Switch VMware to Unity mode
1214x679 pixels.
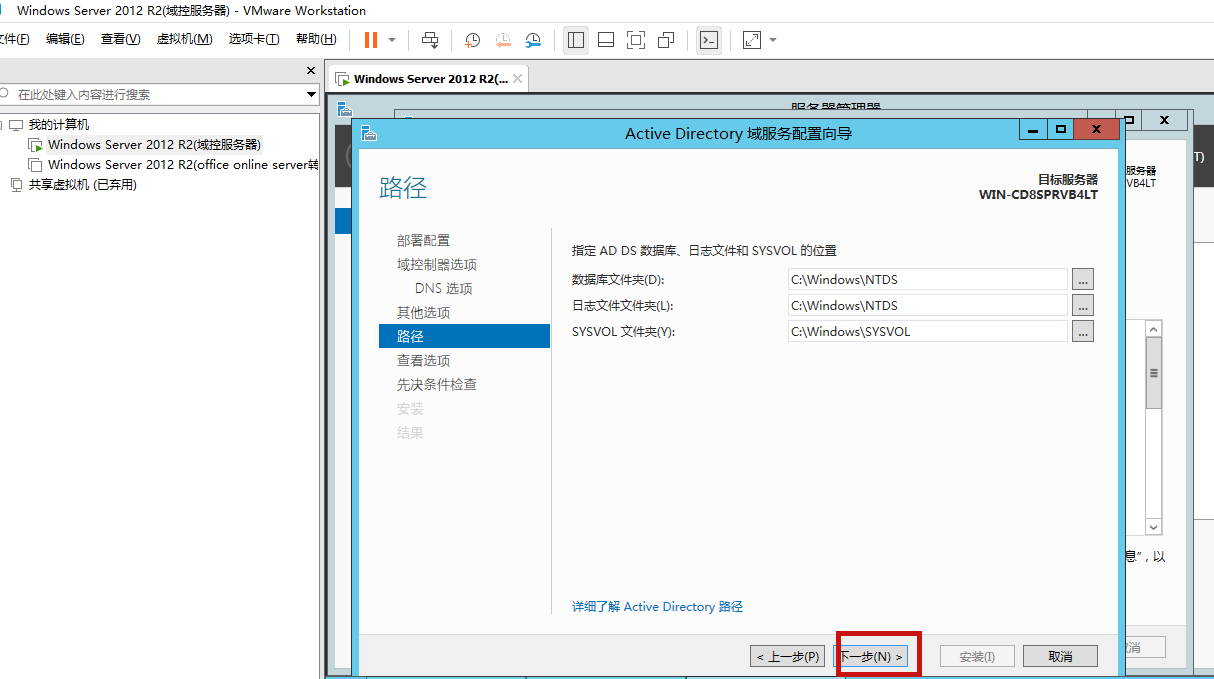pyautogui.click(x=667, y=40)
